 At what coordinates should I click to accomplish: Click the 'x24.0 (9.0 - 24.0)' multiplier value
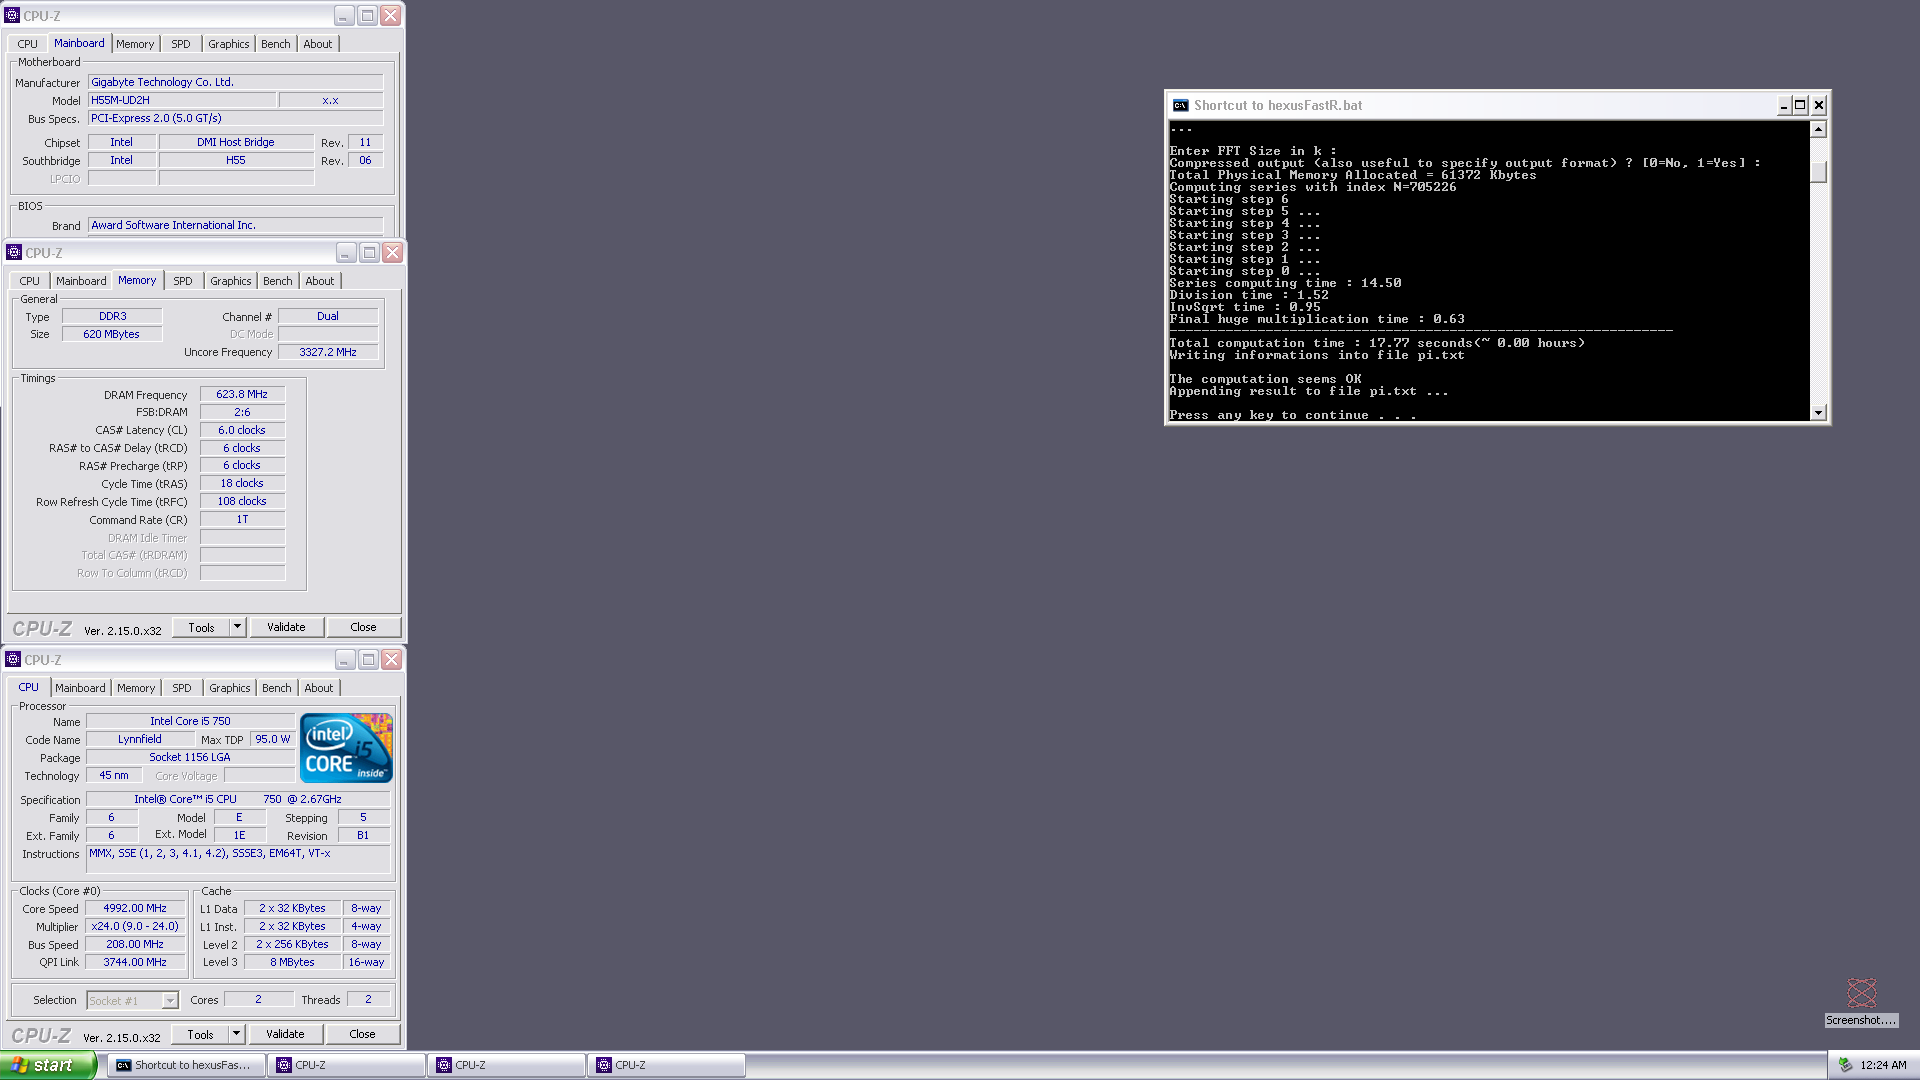[135, 926]
